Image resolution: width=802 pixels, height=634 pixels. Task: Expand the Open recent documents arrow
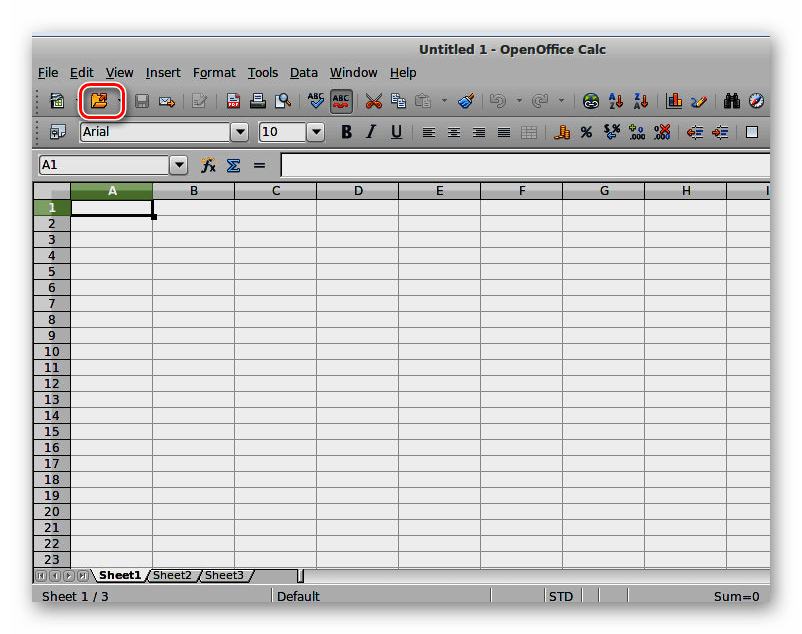(118, 101)
